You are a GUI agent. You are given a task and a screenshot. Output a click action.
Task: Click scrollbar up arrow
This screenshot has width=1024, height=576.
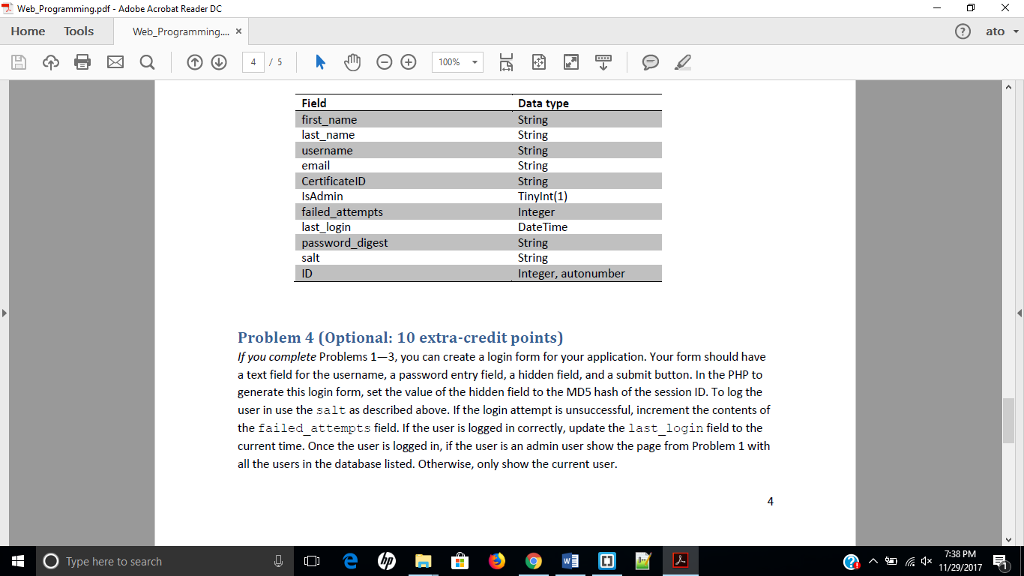click(1008, 87)
